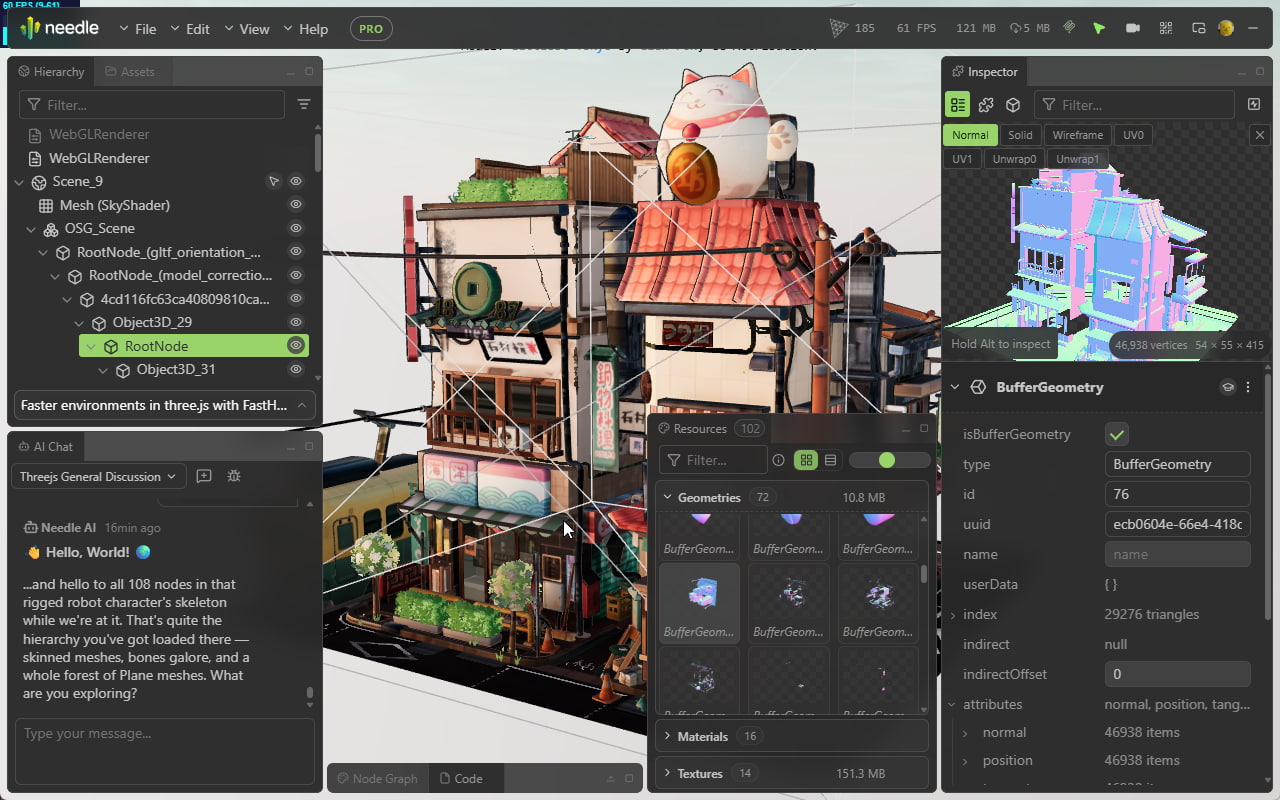Expand the Materials section in Resources

667,736
